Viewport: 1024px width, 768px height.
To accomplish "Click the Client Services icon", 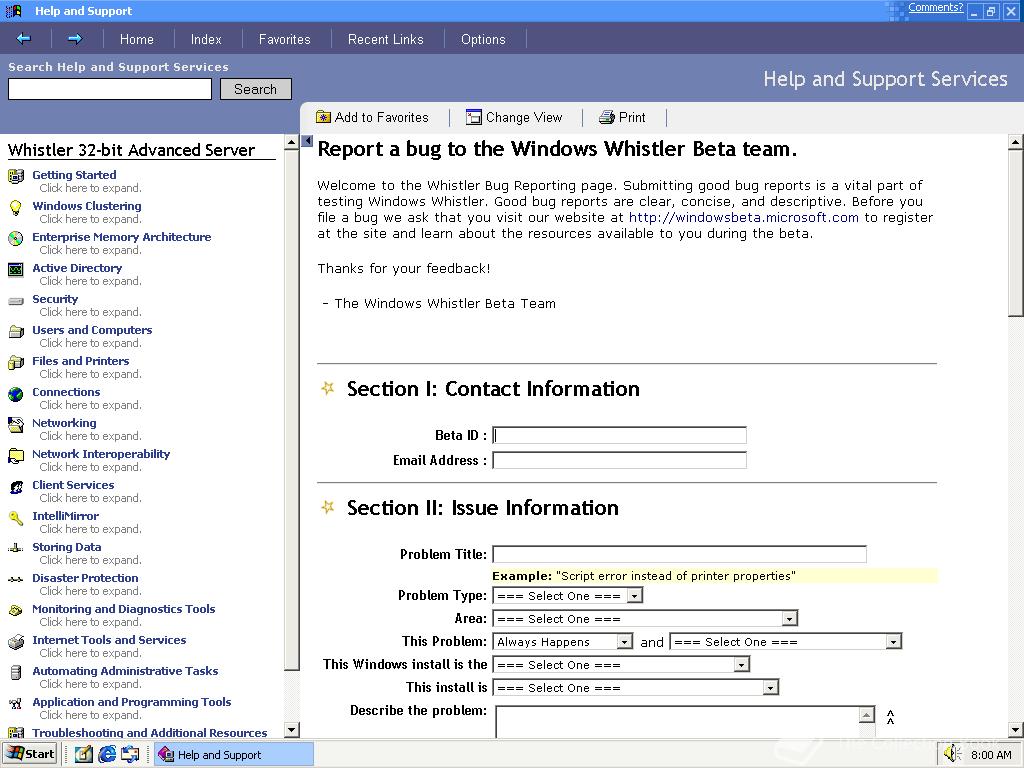I will (x=16, y=487).
